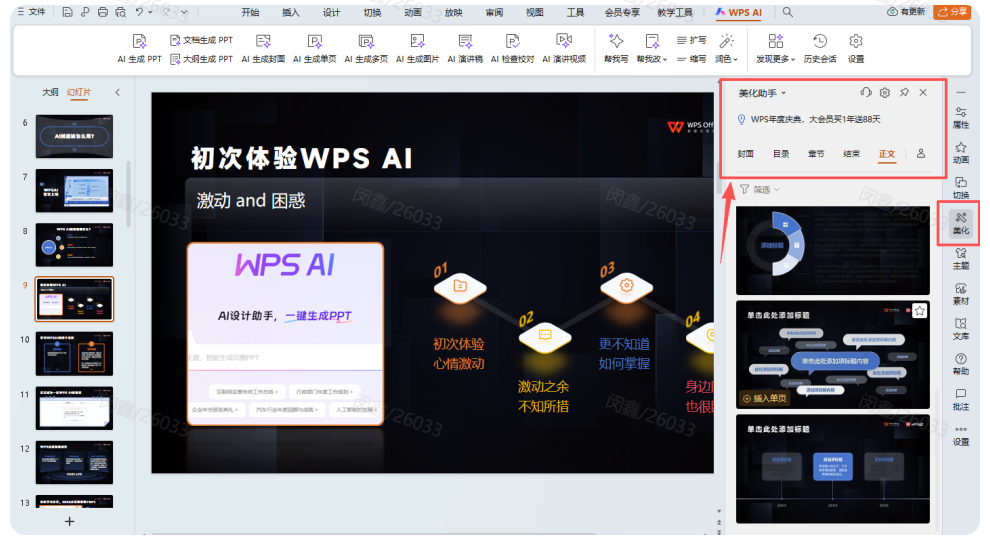Open the AI 演讲稿 tool

pyautogui.click(x=465, y=49)
